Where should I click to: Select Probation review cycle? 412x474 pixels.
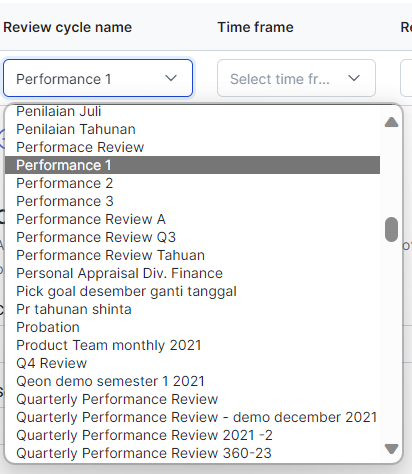[x=192, y=327]
